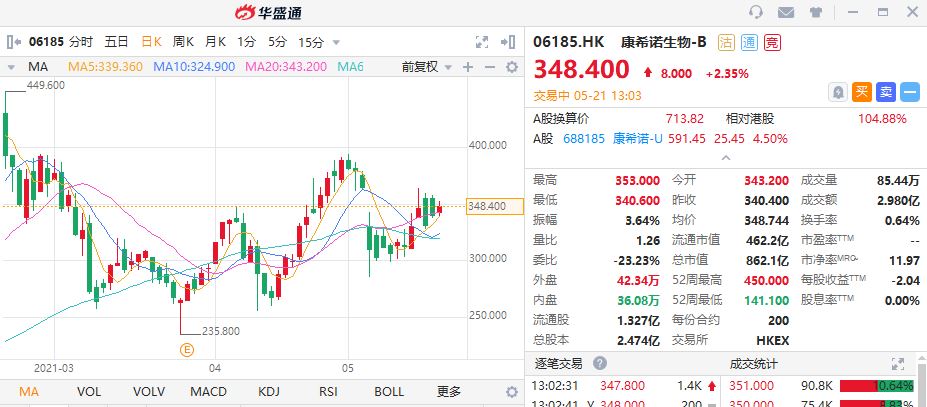Select MA indicator tab at bottom
927x407 pixels.
point(29,392)
